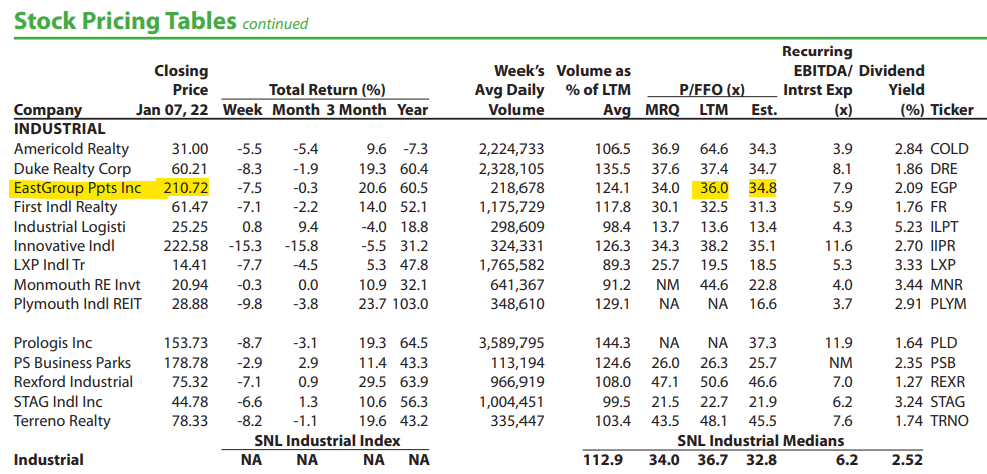Click Americold closing price 31.00
Viewport: 987px width, 474px height.
[x=189, y=149]
